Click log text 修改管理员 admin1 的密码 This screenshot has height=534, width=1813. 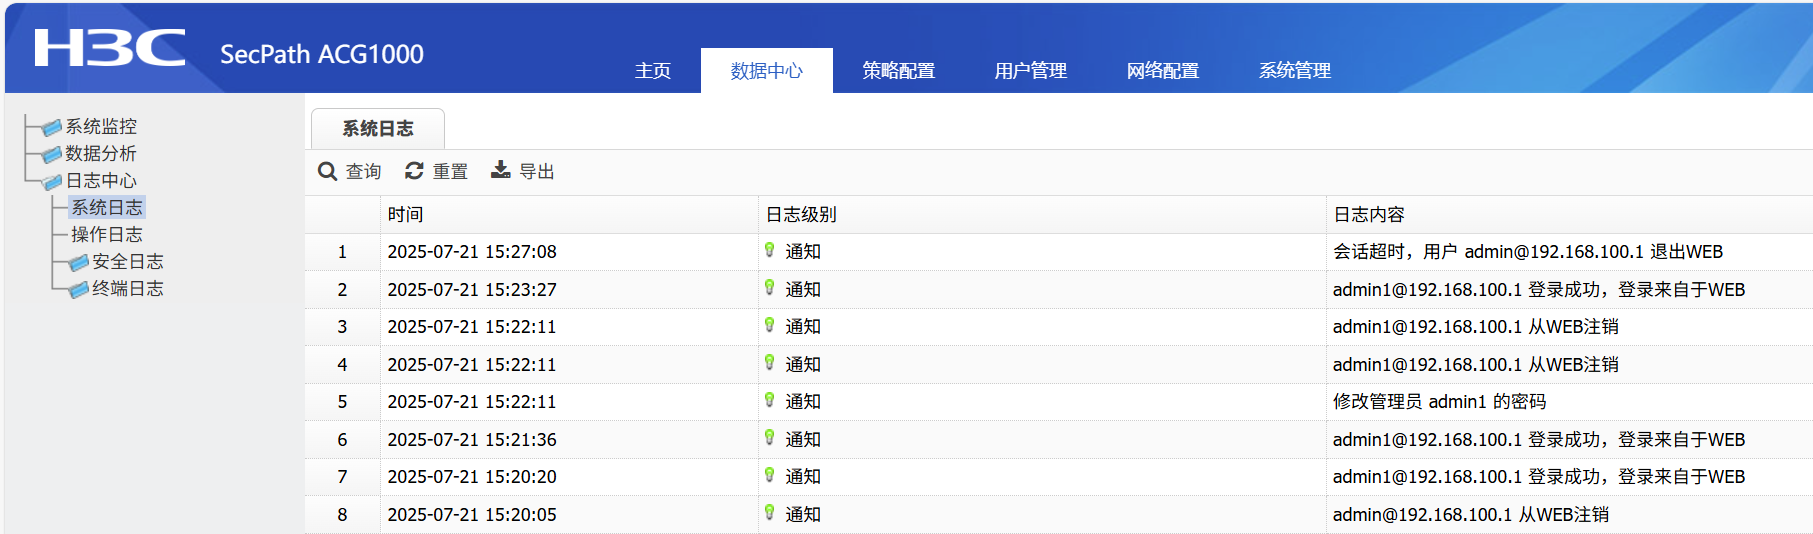click(x=1439, y=402)
